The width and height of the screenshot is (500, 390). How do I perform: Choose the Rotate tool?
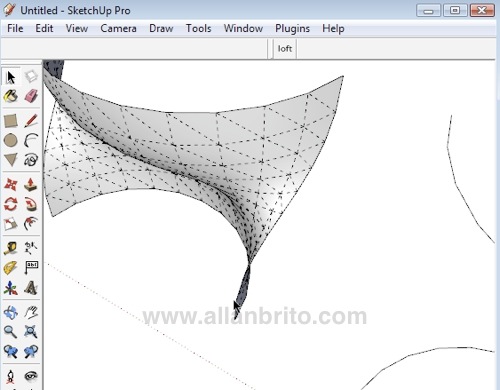[11, 204]
